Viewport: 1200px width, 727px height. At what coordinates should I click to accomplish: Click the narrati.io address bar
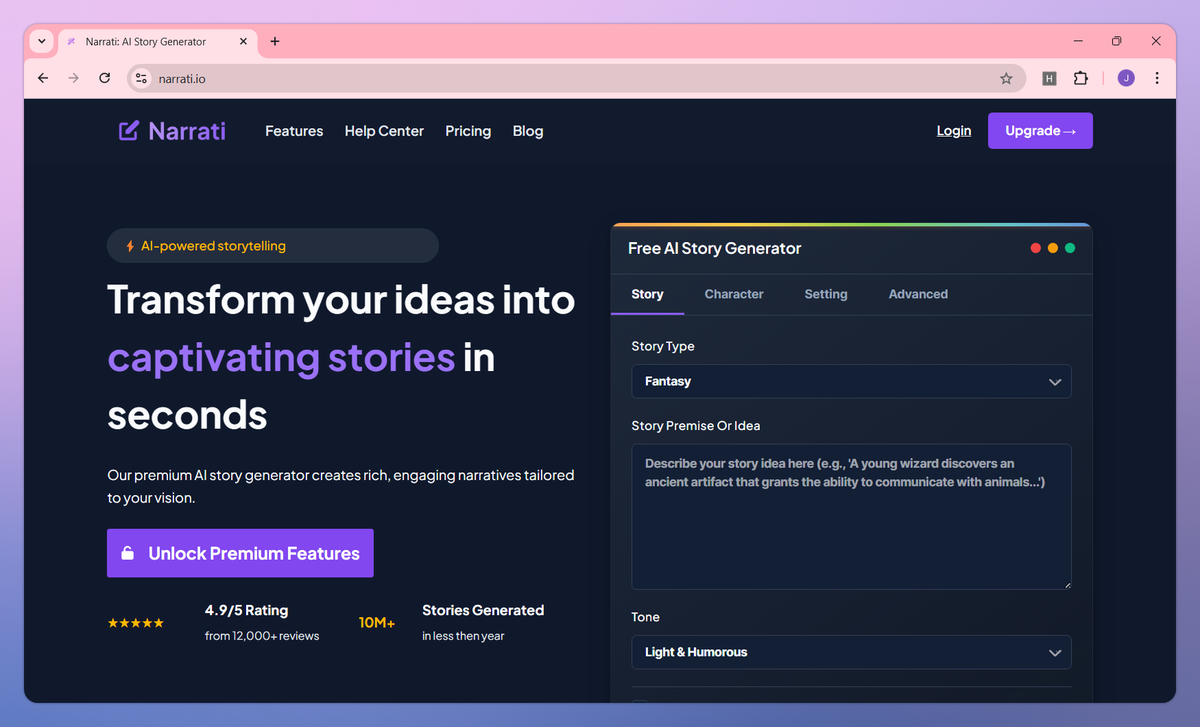click(576, 78)
